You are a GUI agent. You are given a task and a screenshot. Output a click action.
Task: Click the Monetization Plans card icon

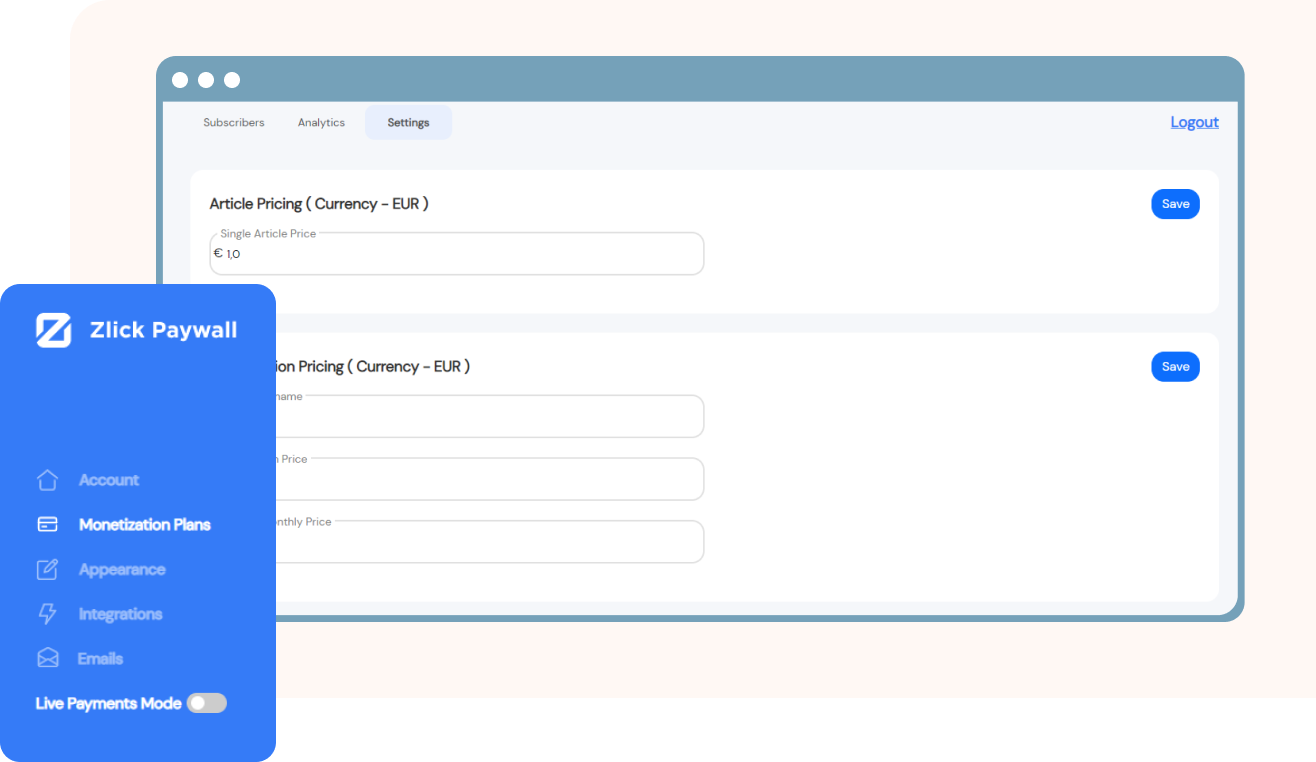tap(47, 525)
